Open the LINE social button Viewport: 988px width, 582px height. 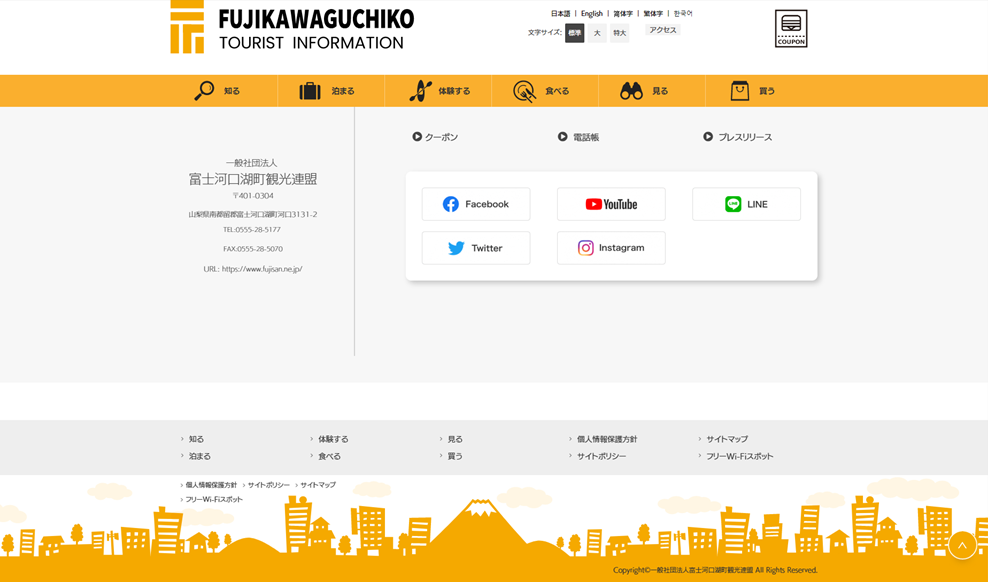point(746,204)
